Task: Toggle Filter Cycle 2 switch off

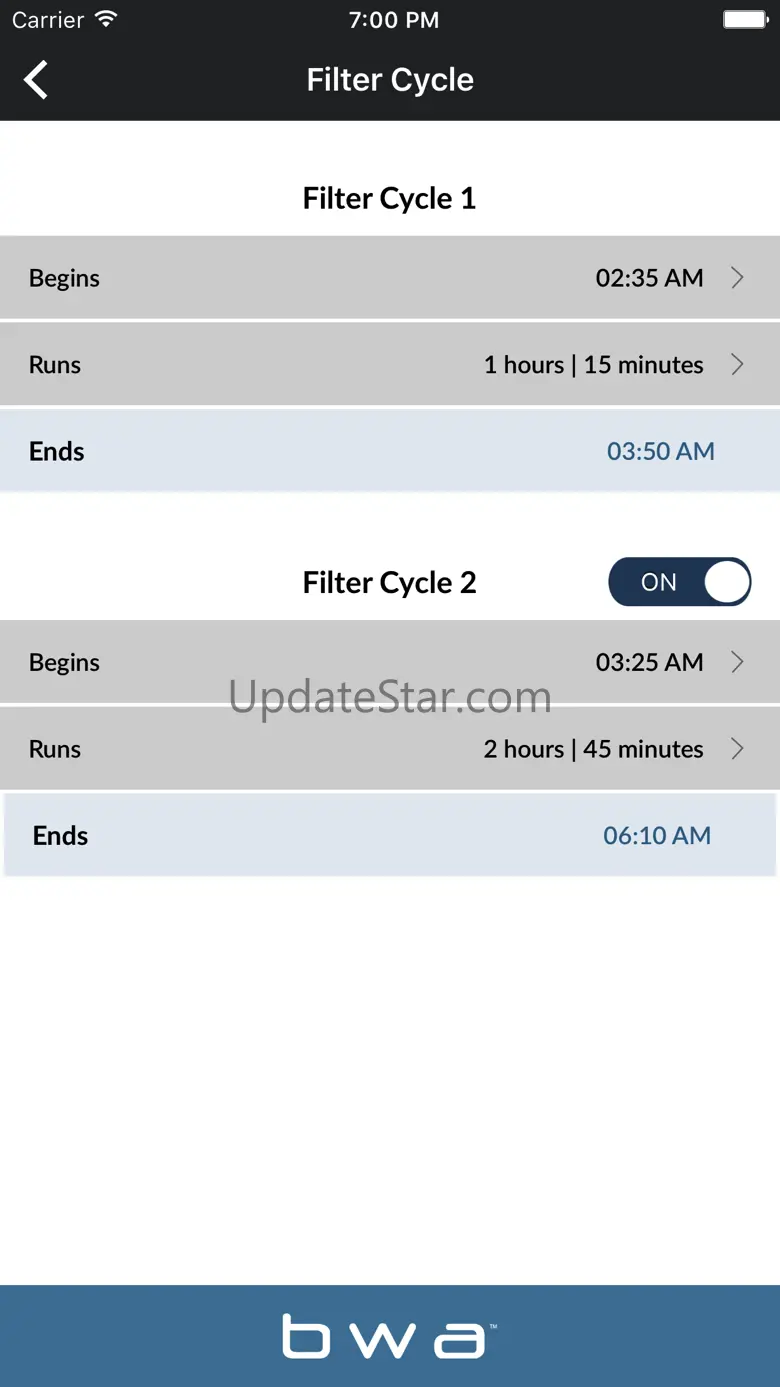Action: pyautogui.click(x=679, y=582)
